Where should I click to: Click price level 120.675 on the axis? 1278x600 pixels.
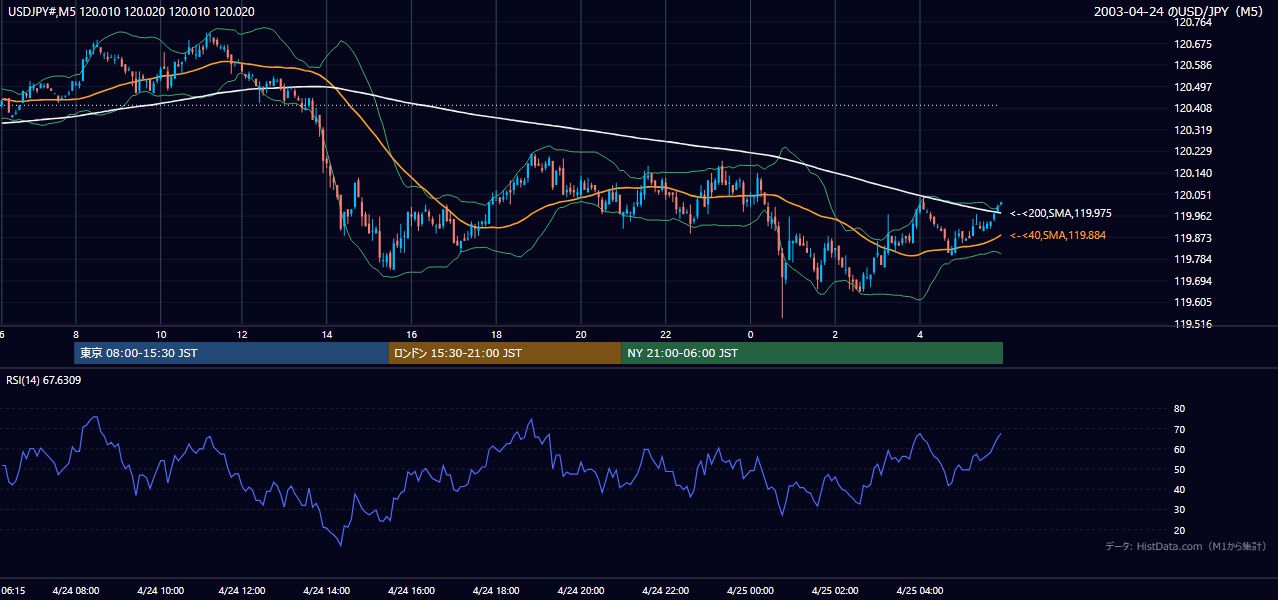pyautogui.click(x=1191, y=44)
